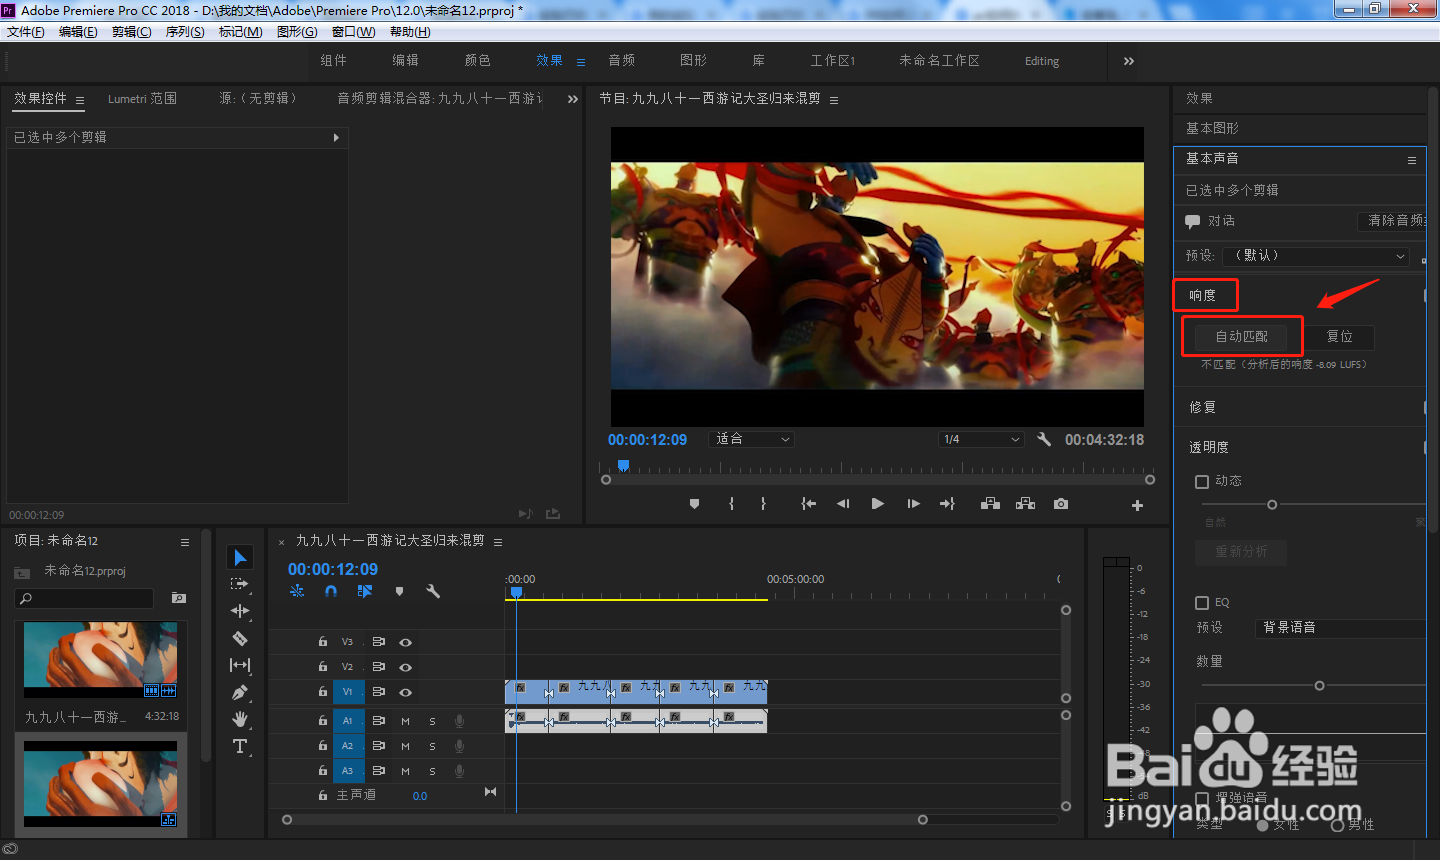Toggle nest sequence insert mode icon
The image size is (1440, 860).
tap(297, 591)
